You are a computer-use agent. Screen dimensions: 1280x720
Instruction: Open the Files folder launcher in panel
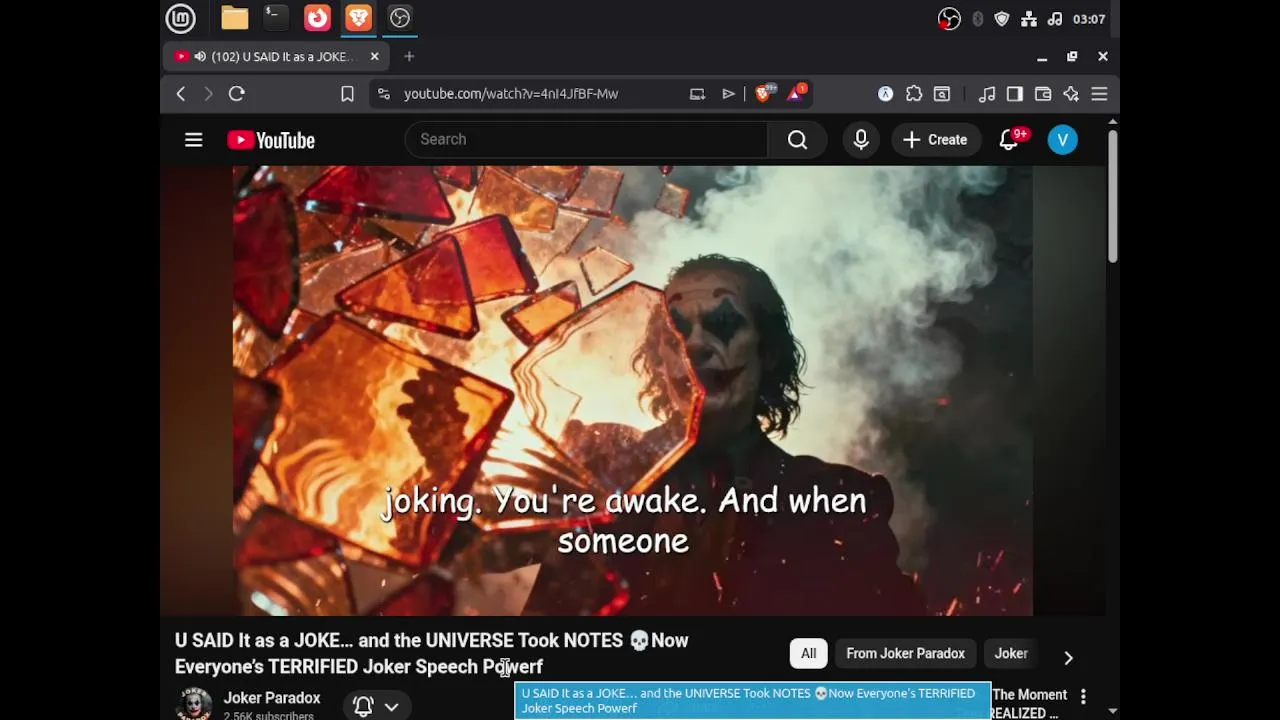pyautogui.click(x=235, y=18)
